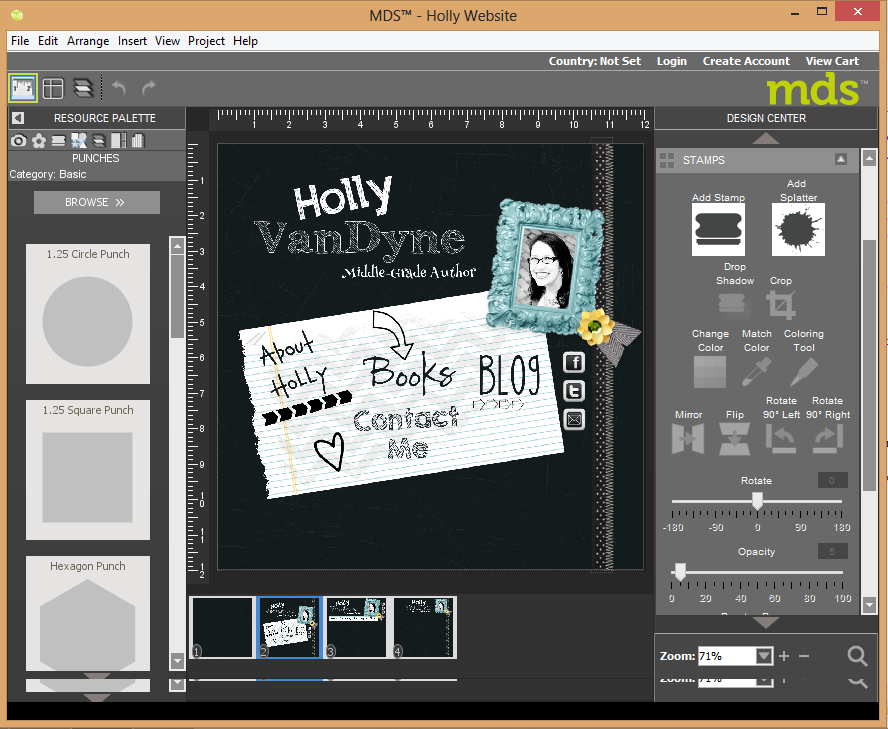888x729 pixels.
Task: Click Create Account link
Action: [746, 61]
